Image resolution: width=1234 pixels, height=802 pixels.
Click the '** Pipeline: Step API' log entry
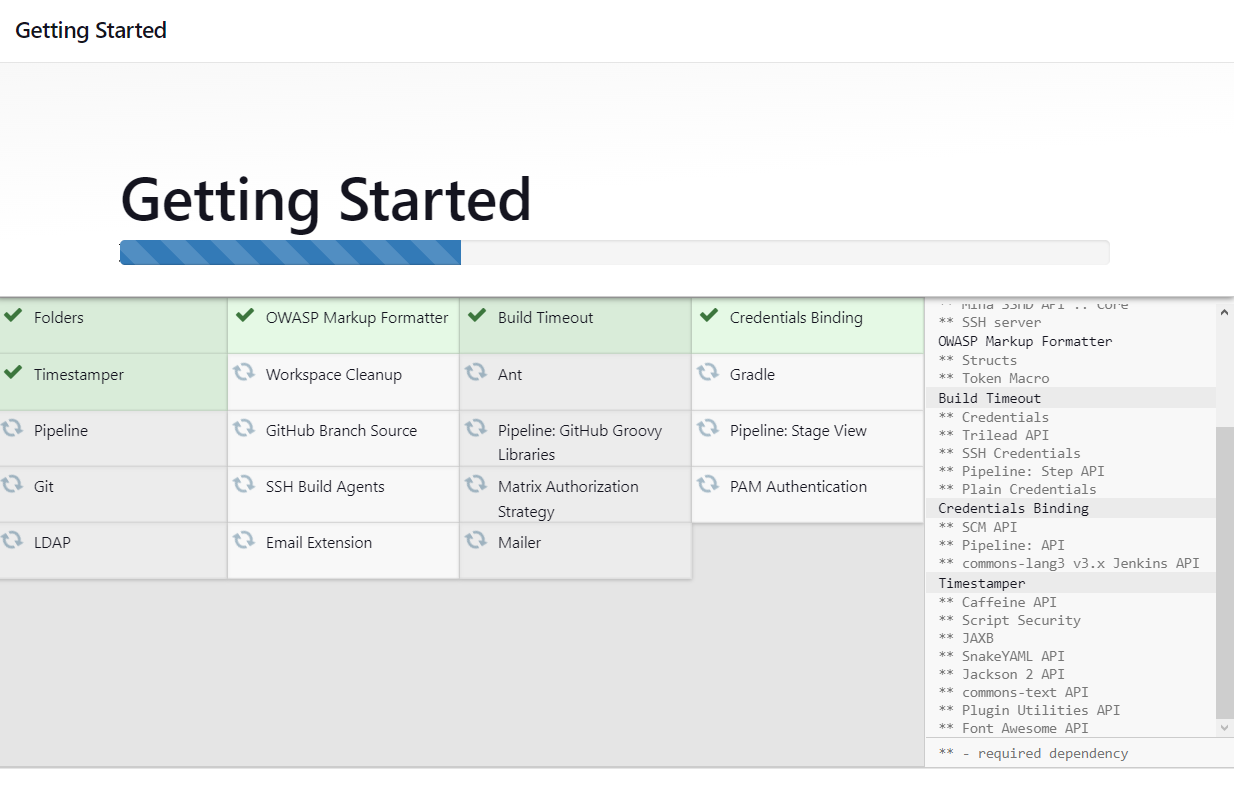coord(1022,471)
